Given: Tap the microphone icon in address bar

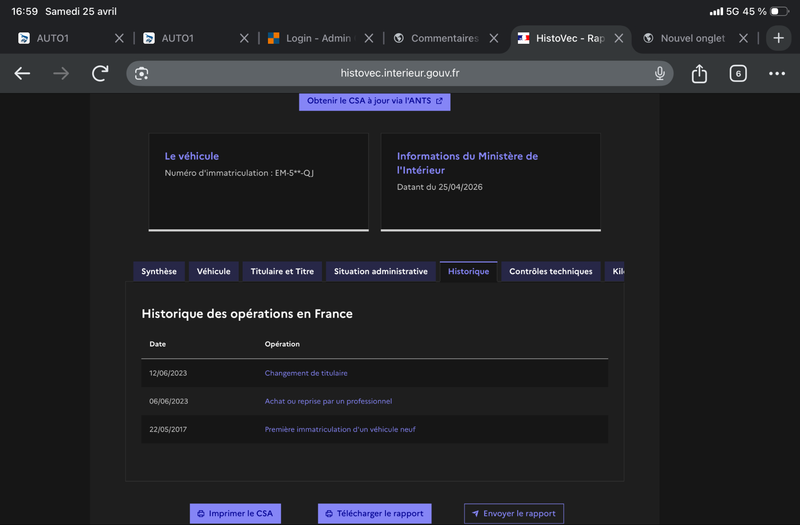Looking at the screenshot, I should point(660,73).
